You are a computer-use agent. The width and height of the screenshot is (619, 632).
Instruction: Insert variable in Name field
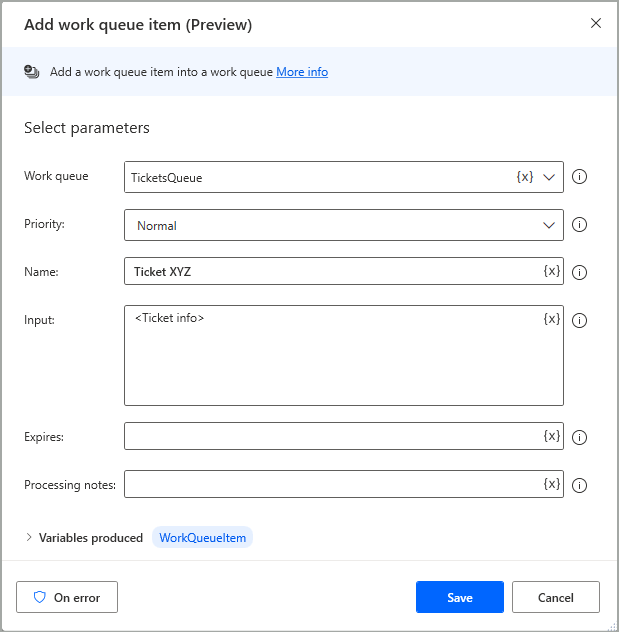click(552, 271)
